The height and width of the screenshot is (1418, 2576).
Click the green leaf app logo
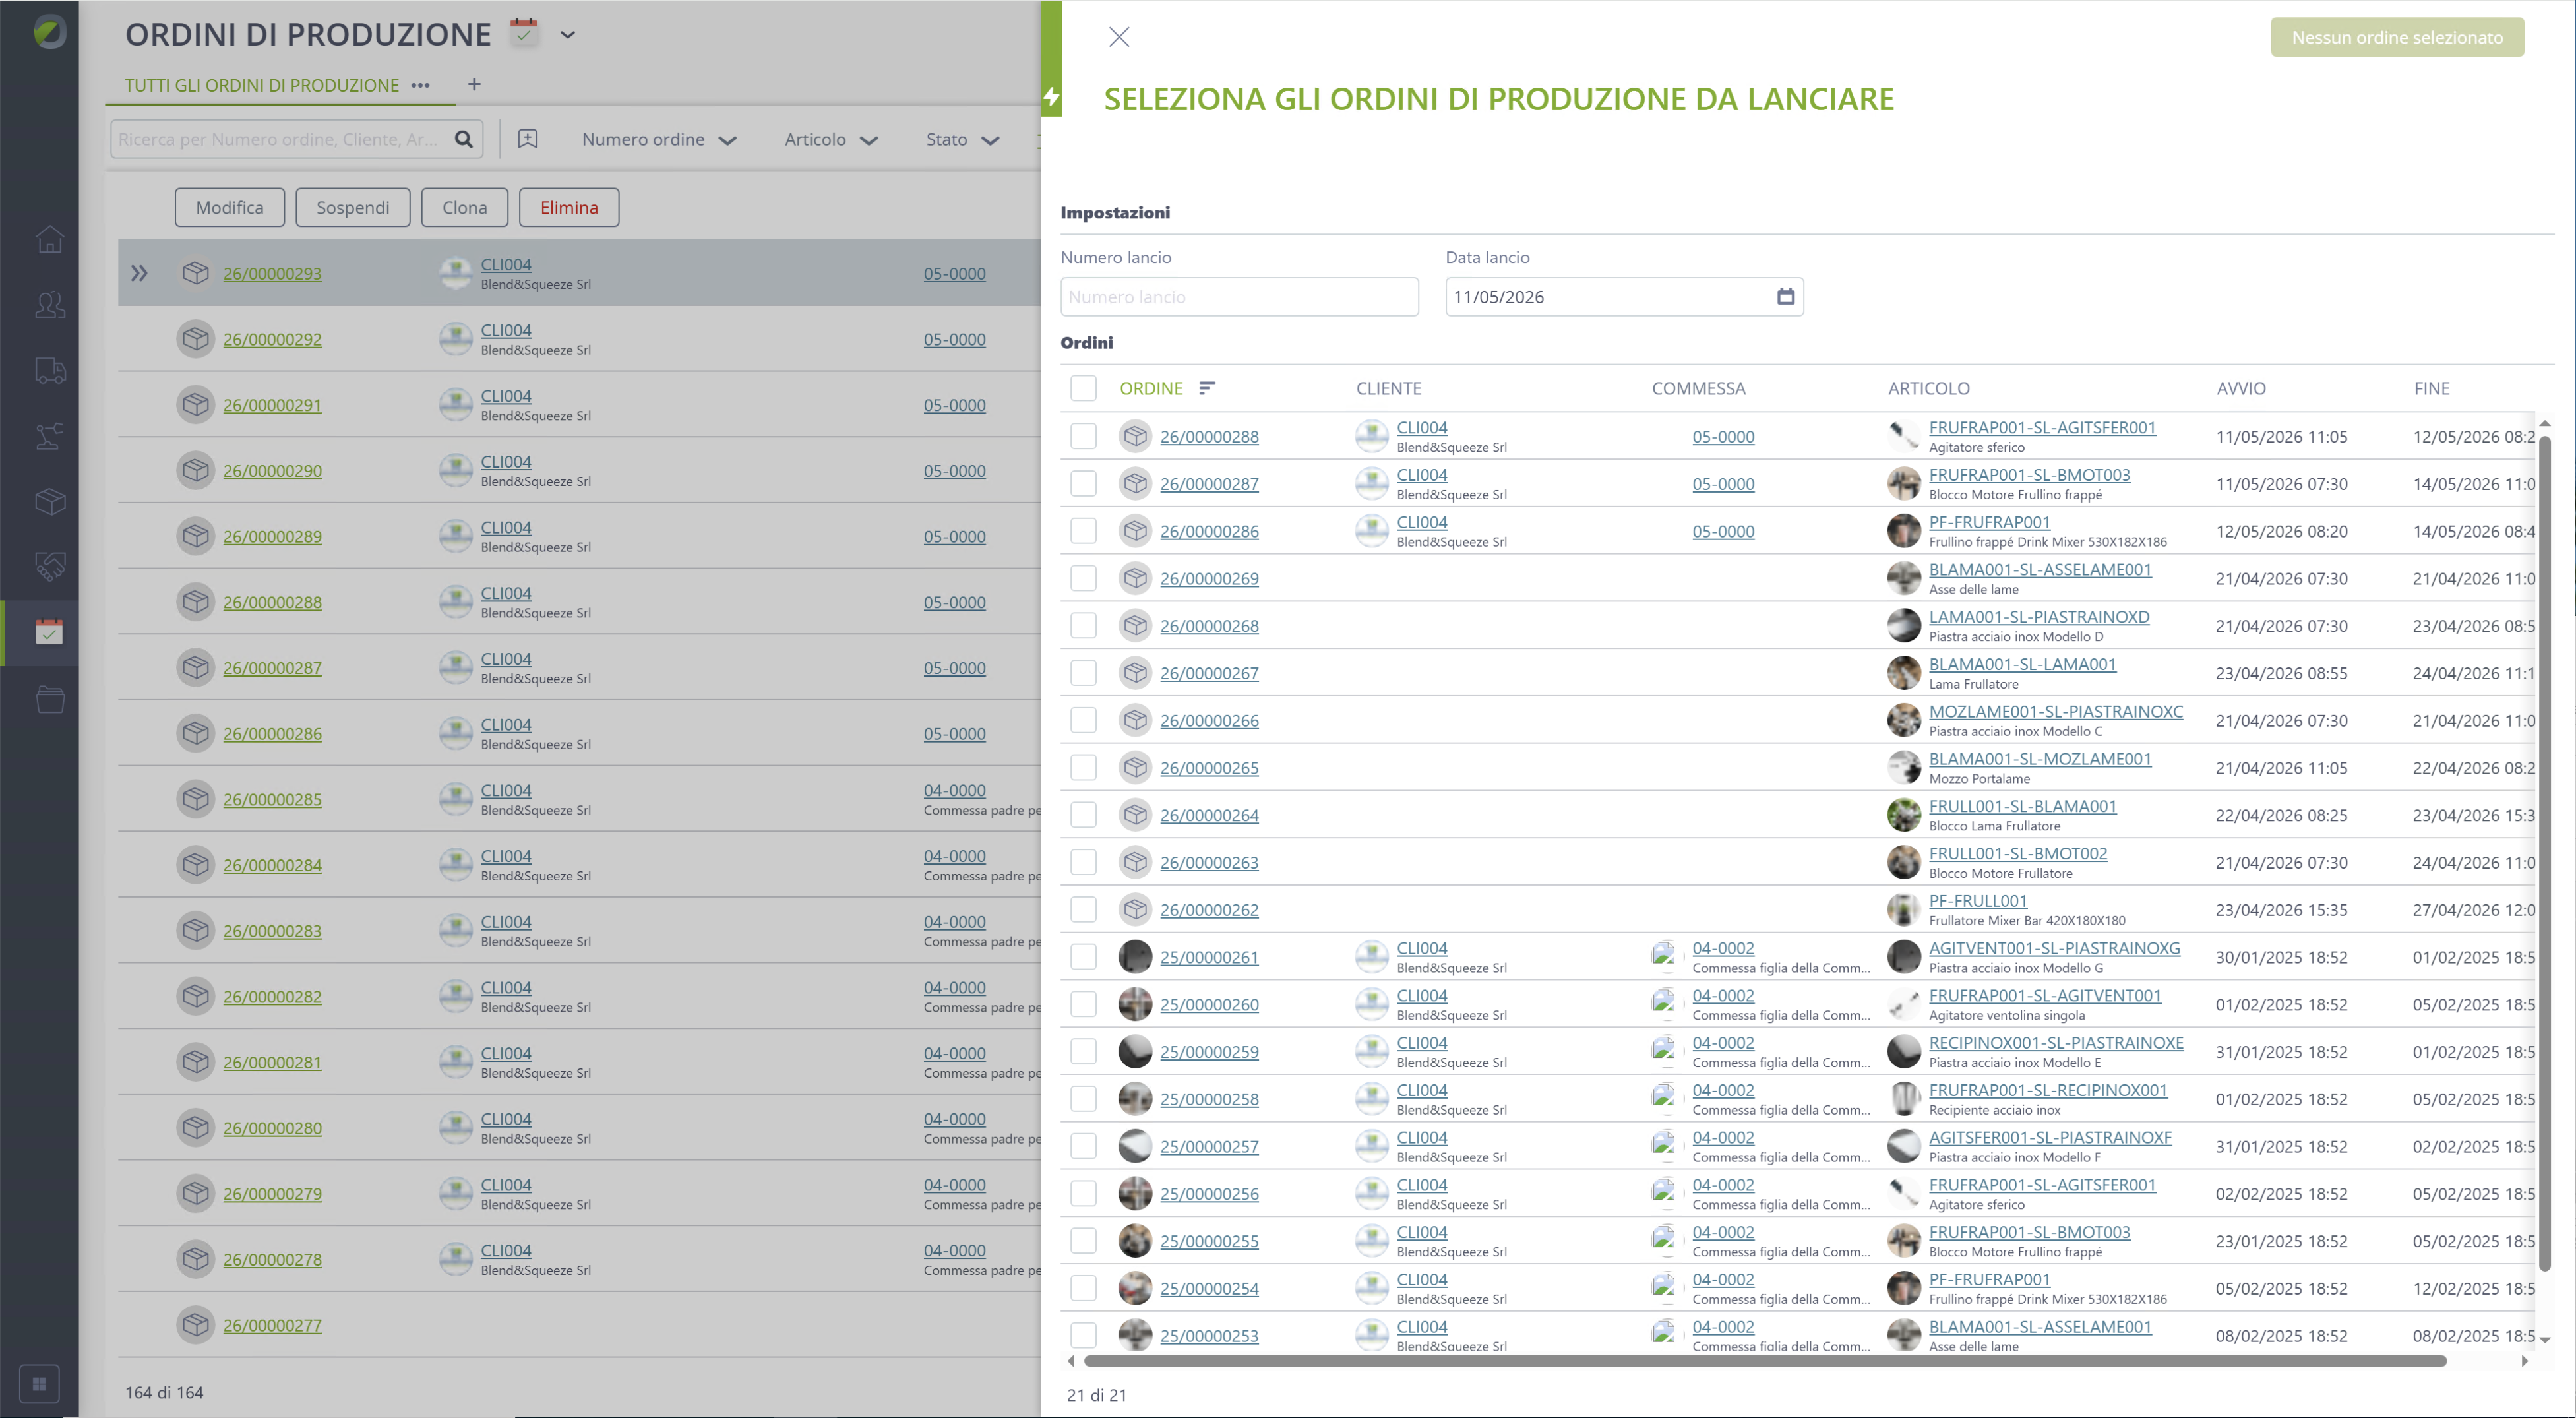(x=49, y=32)
